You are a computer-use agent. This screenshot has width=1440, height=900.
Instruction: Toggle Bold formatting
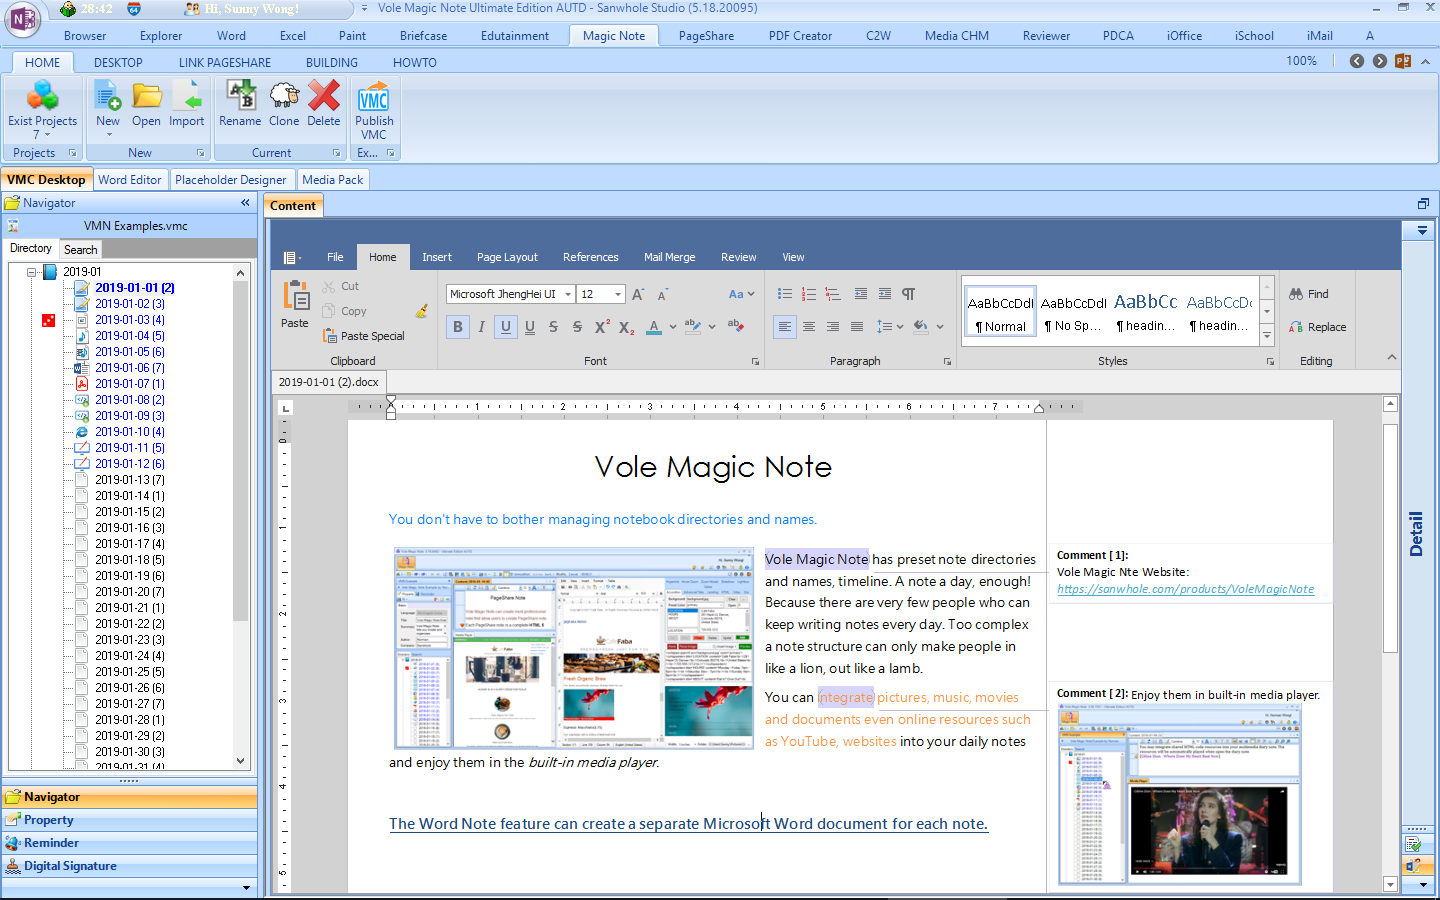tap(458, 327)
